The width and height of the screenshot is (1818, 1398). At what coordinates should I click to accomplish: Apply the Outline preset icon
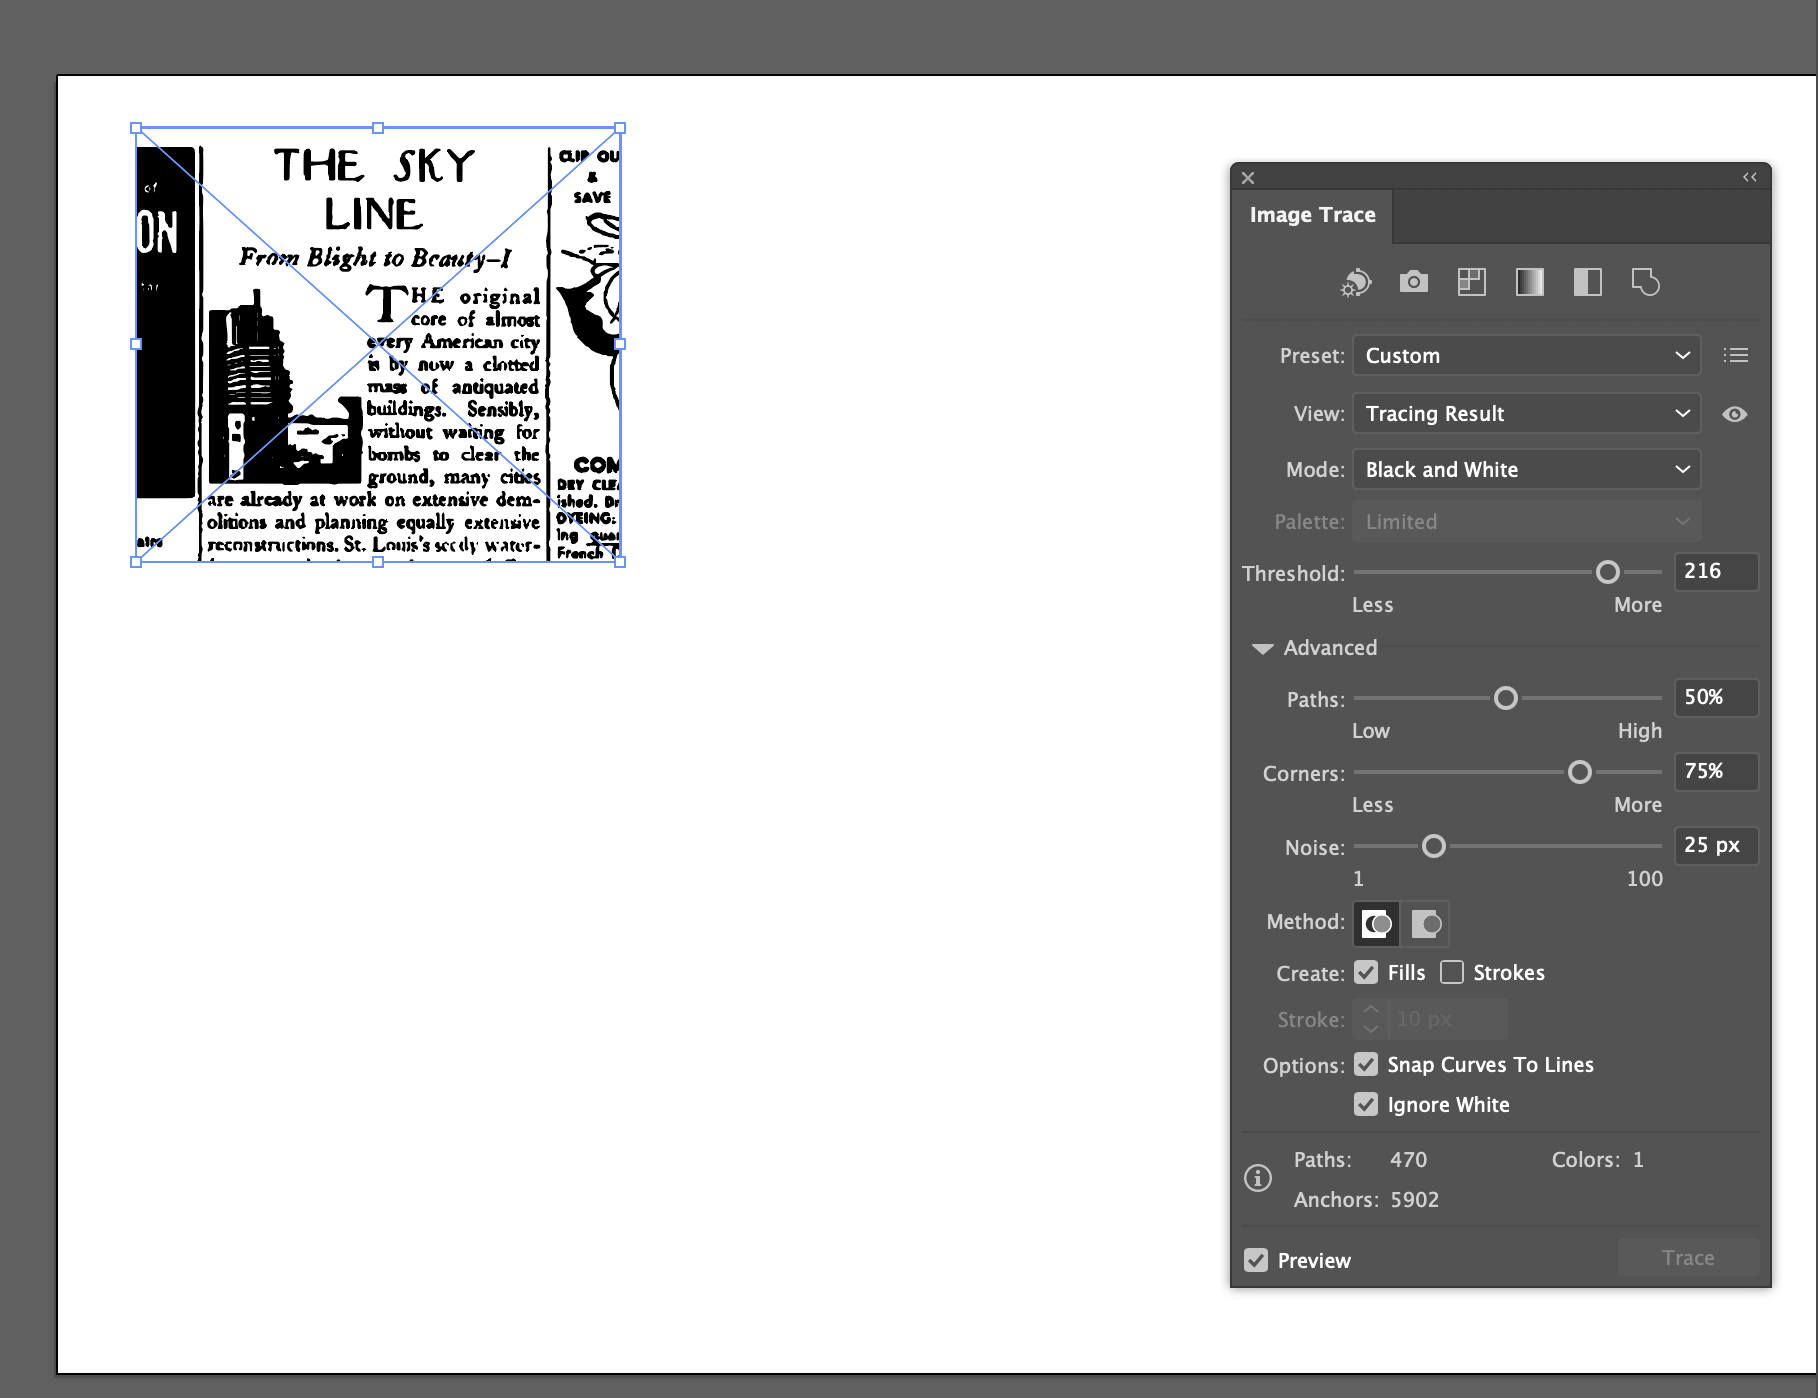click(x=1645, y=282)
